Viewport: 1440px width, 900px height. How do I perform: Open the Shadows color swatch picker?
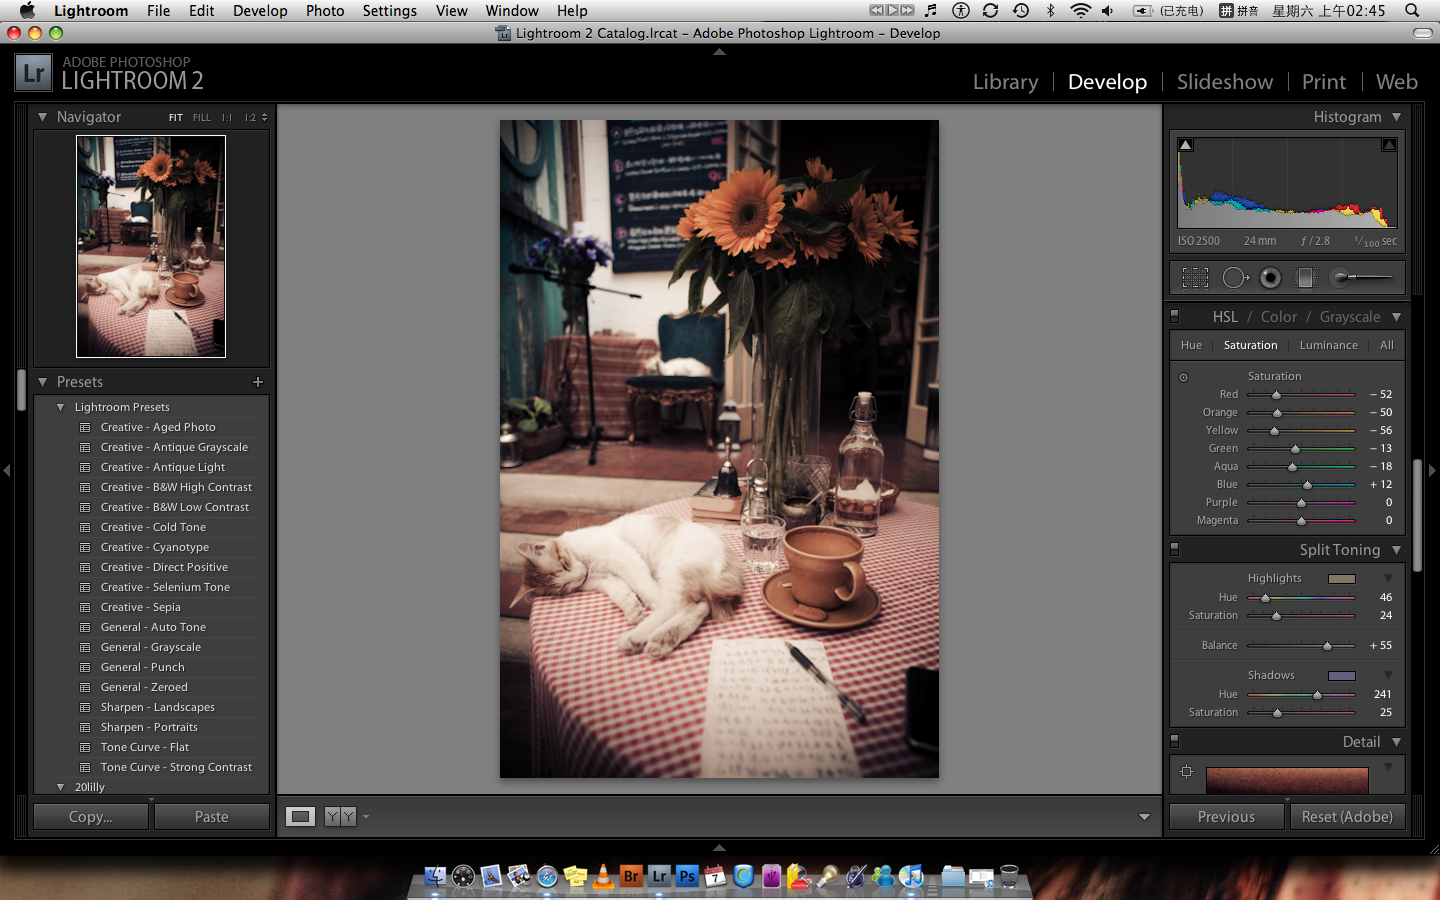coord(1342,676)
